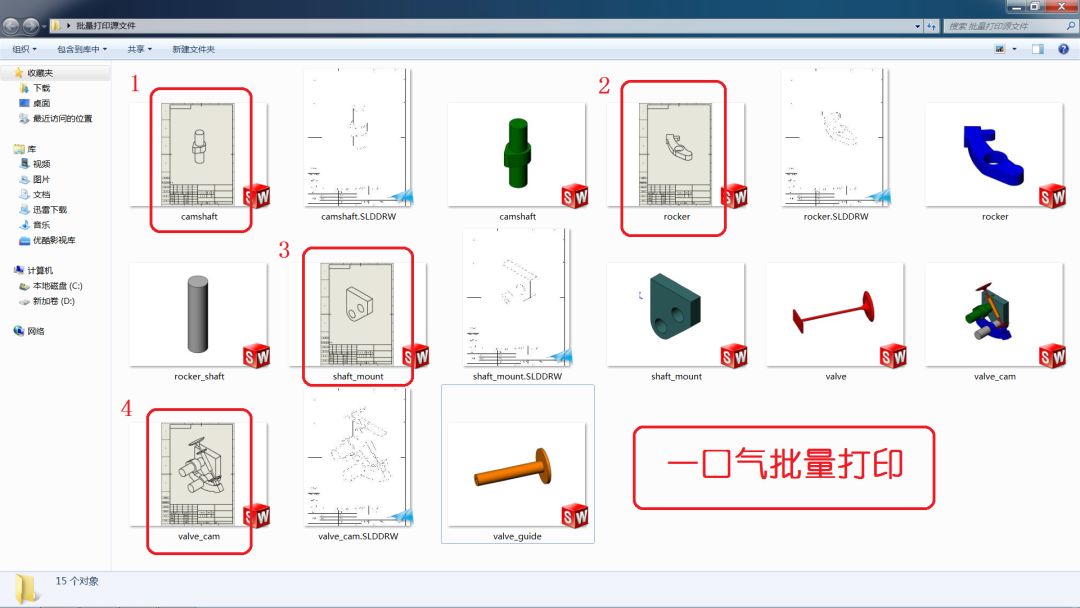Select the shaft_mount.SLDDRW file
This screenshot has width=1080, height=608.
pyautogui.click(x=517, y=297)
